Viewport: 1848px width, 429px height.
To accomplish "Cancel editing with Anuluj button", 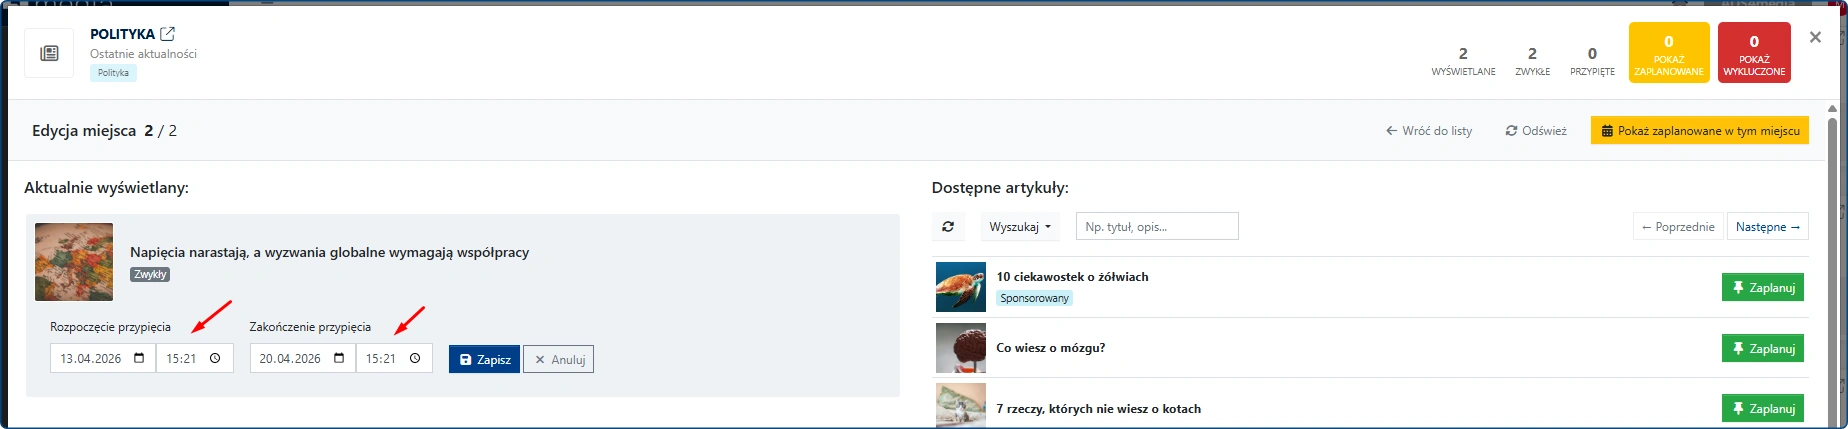I will 558,359.
